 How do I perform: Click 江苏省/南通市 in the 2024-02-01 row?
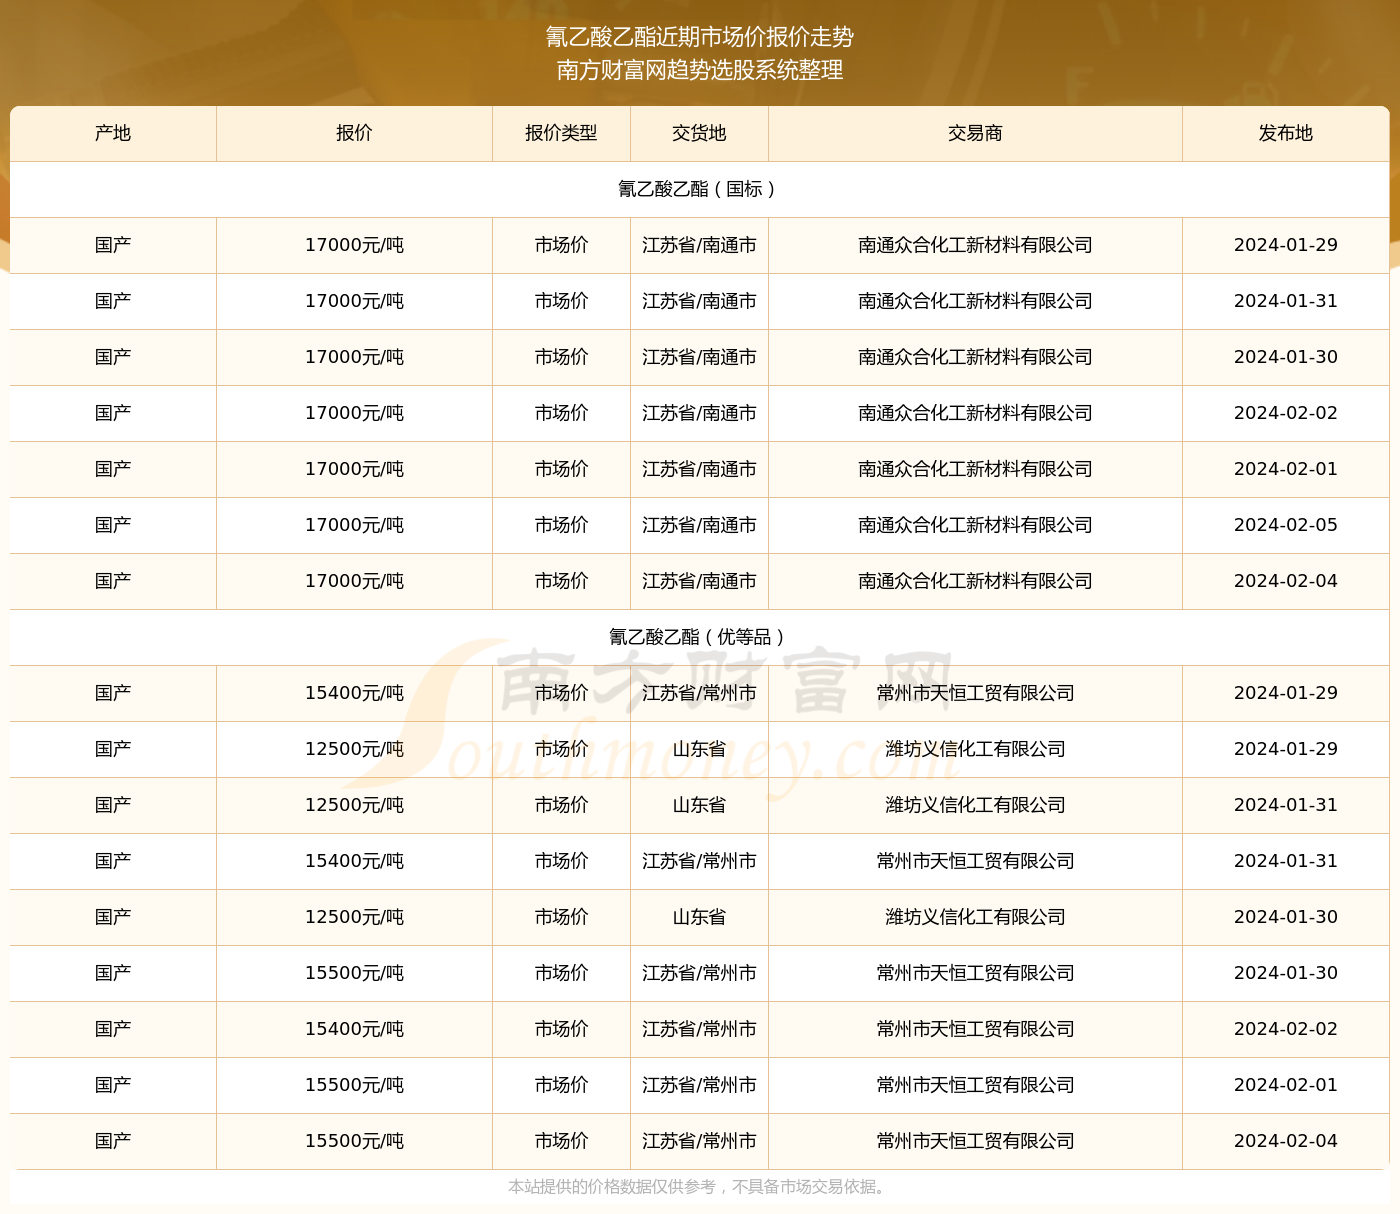click(699, 469)
